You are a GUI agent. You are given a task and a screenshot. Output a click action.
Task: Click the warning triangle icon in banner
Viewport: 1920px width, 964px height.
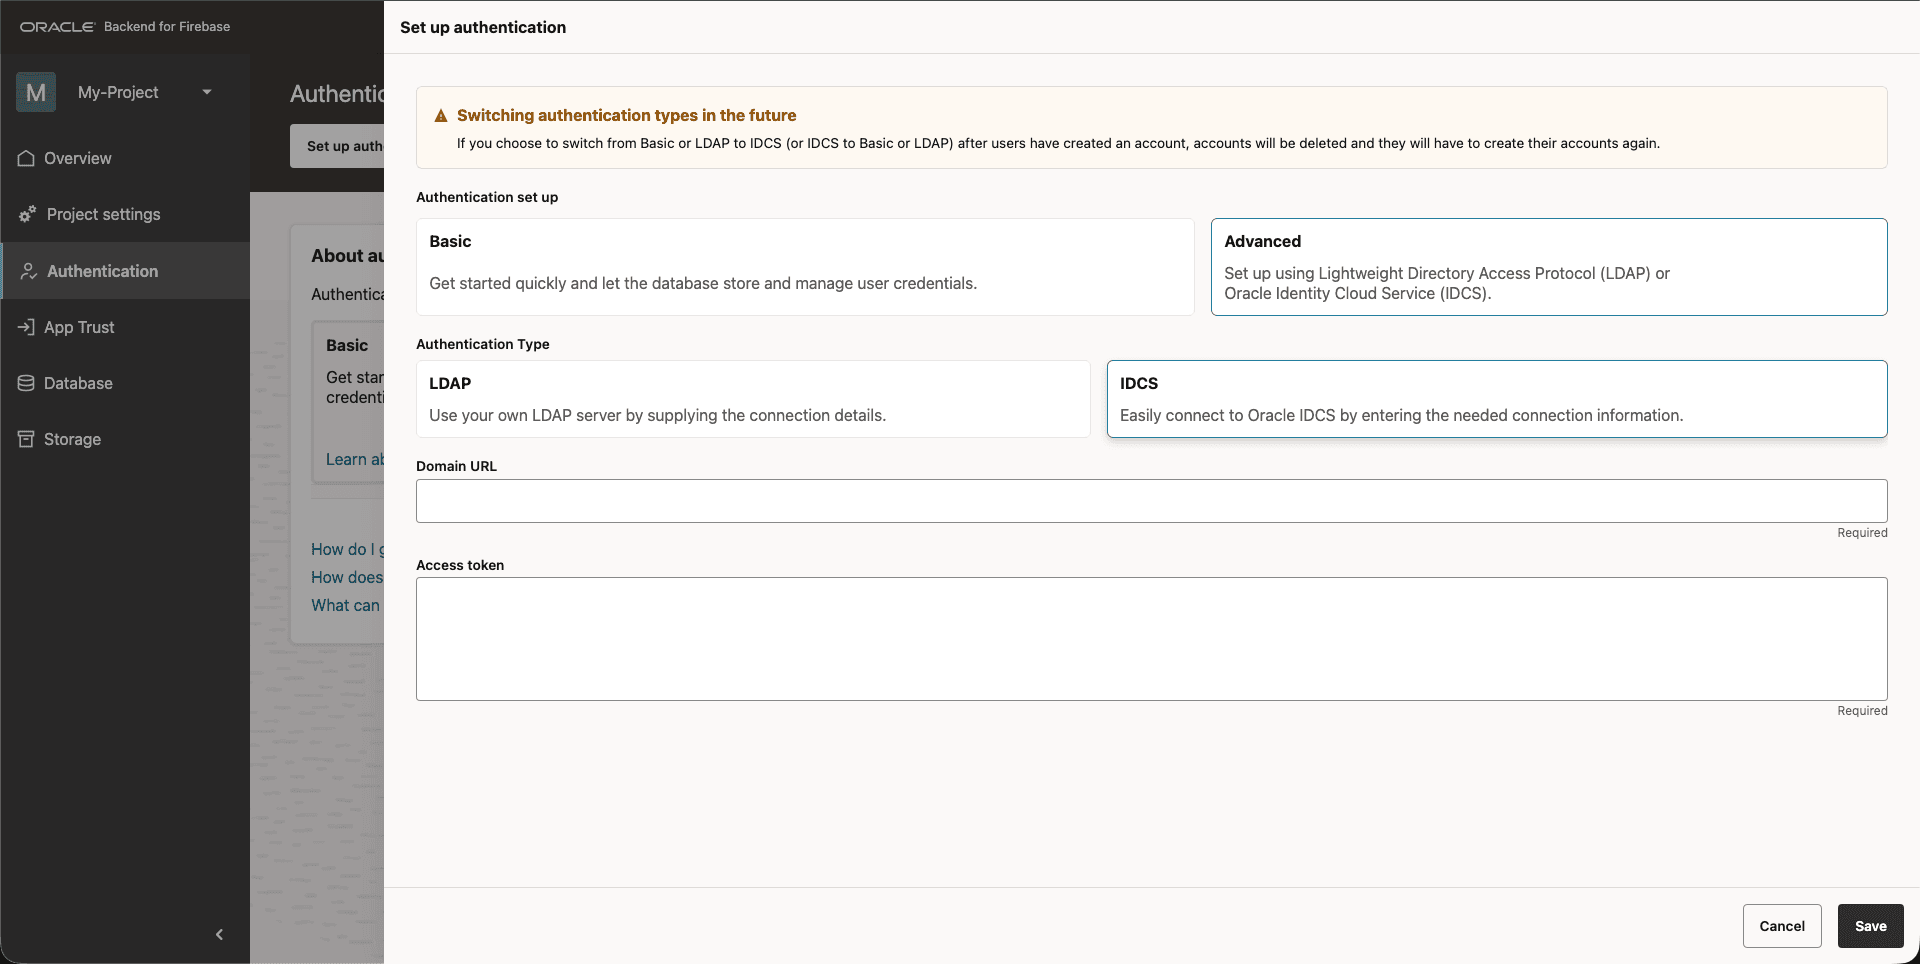(x=441, y=116)
